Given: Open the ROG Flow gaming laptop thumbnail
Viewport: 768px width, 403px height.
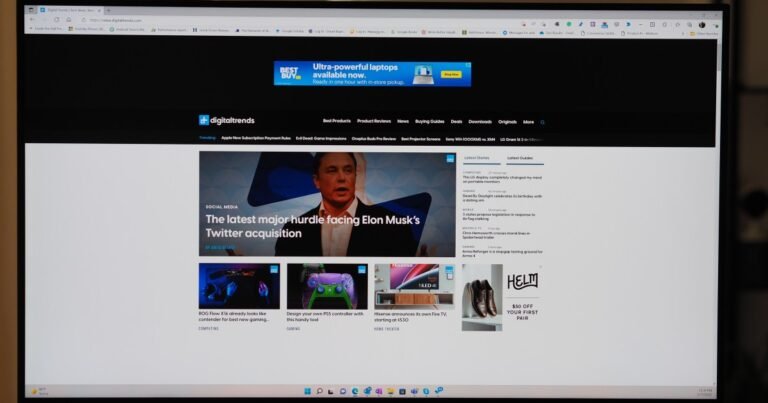Looking at the screenshot, I should [239, 286].
